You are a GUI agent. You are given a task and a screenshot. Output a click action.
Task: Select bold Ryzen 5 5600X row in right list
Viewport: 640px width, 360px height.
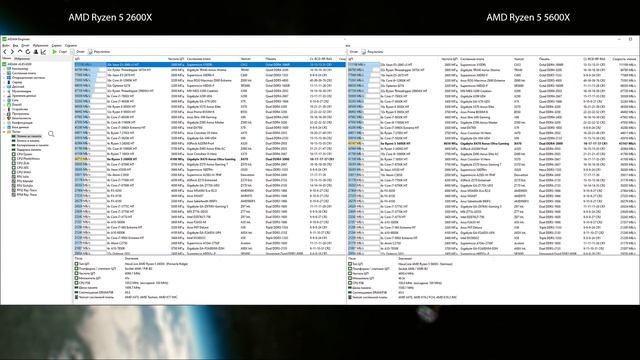[492, 144]
